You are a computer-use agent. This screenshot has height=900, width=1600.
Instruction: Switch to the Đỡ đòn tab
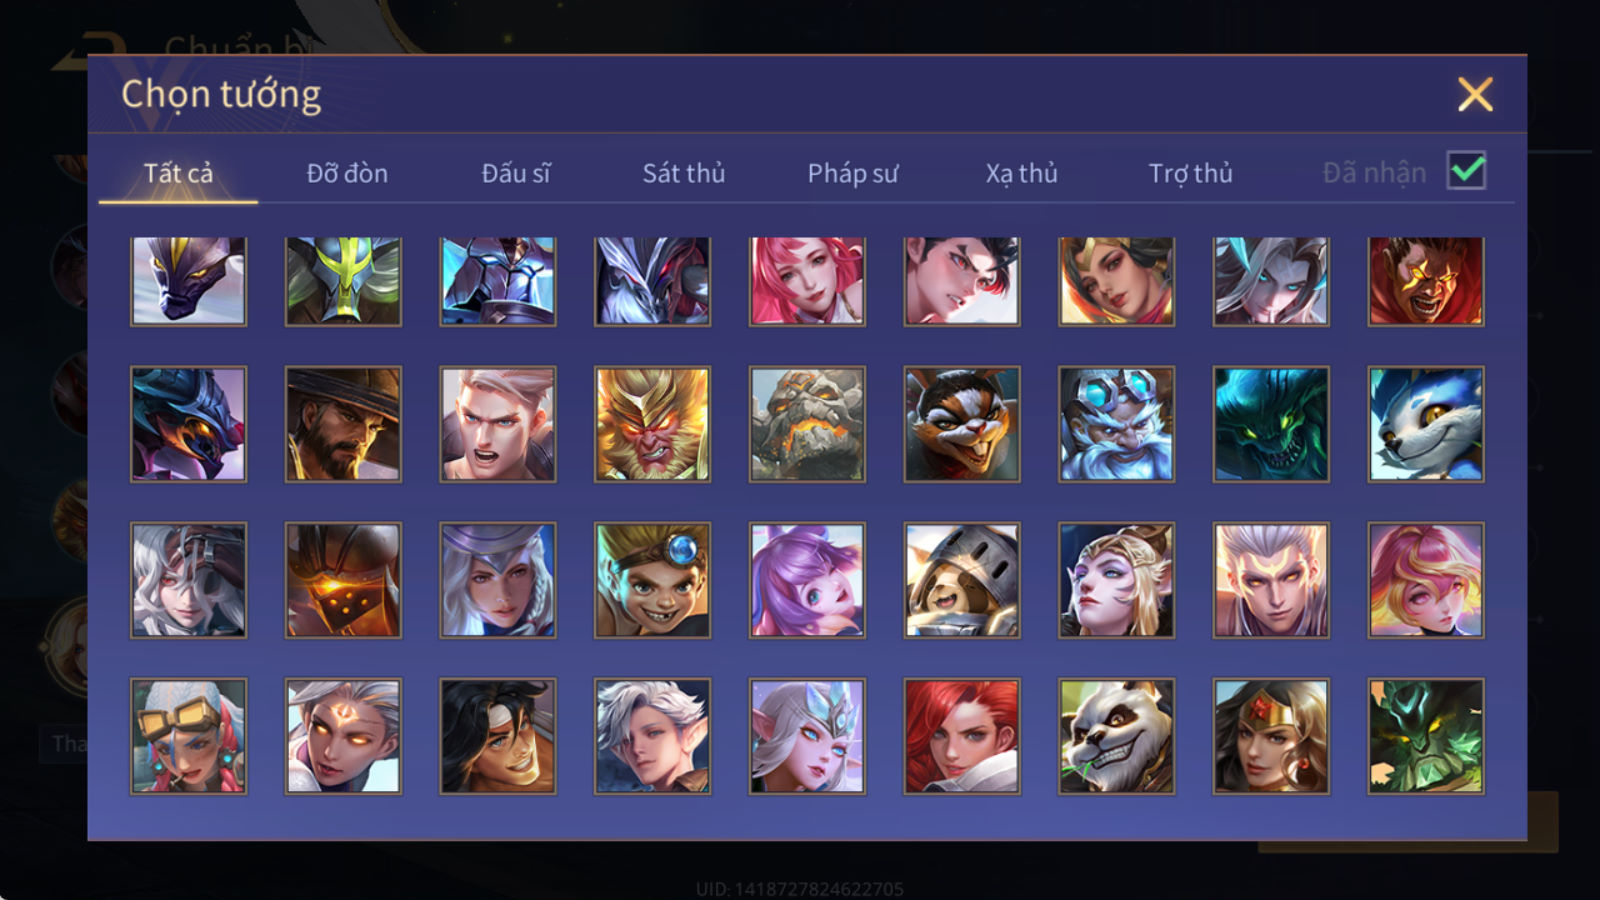pos(347,173)
